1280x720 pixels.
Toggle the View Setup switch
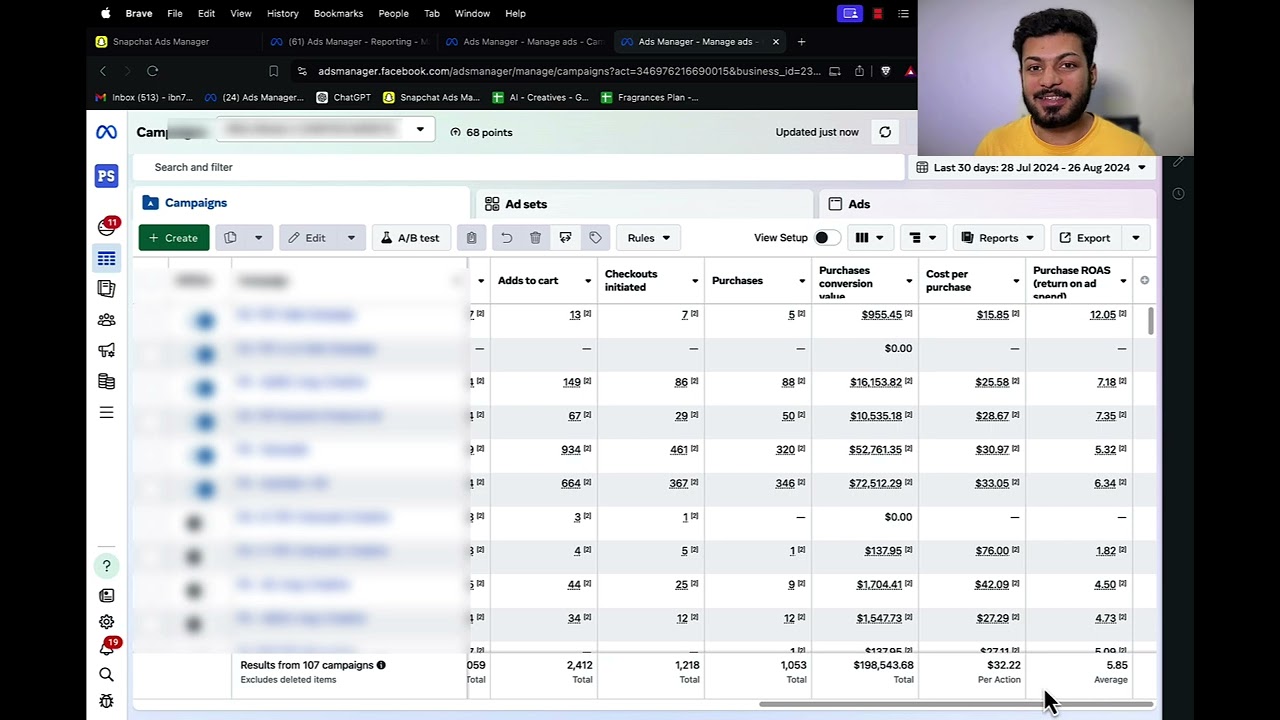pos(827,238)
